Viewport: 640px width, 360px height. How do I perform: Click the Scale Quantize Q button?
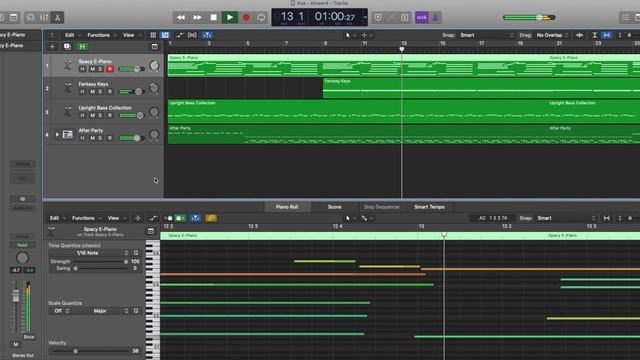point(136,311)
